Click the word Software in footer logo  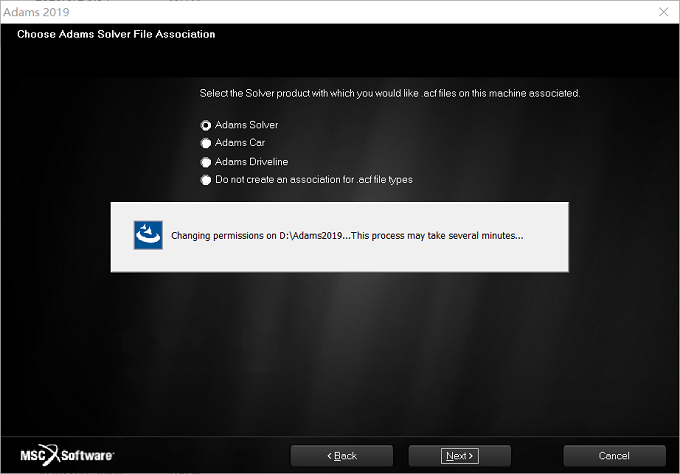(x=87, y=456)
